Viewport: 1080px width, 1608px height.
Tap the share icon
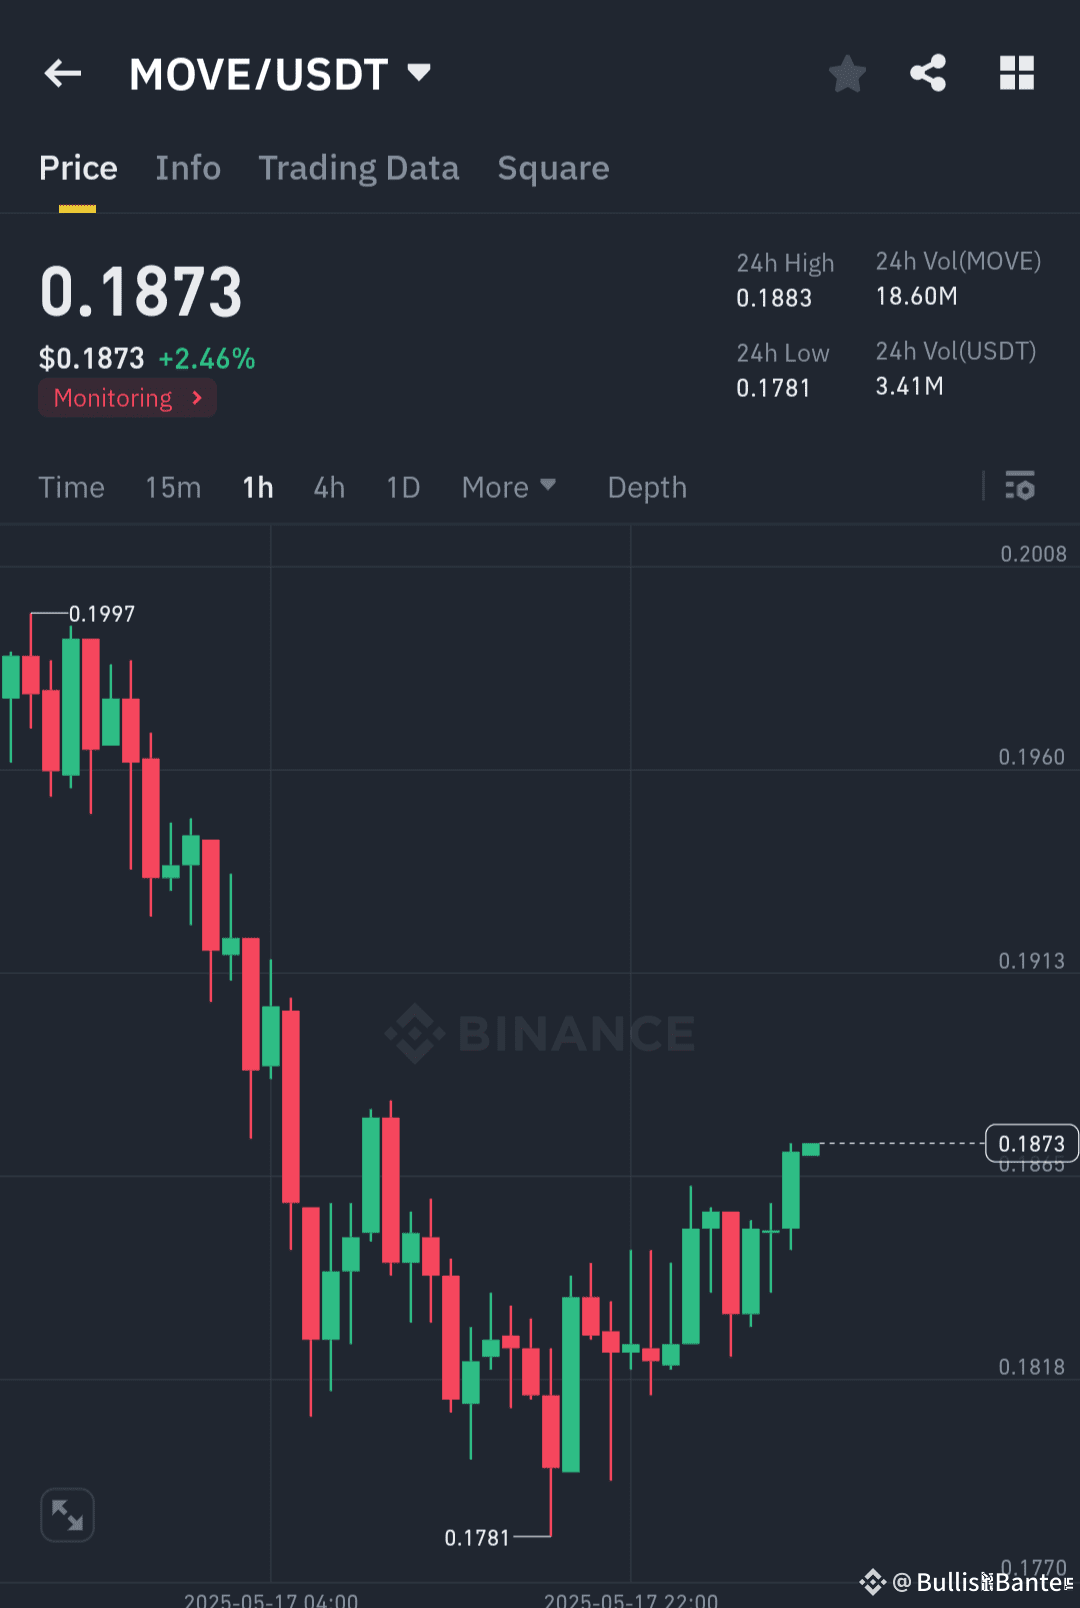pos(928,73)
